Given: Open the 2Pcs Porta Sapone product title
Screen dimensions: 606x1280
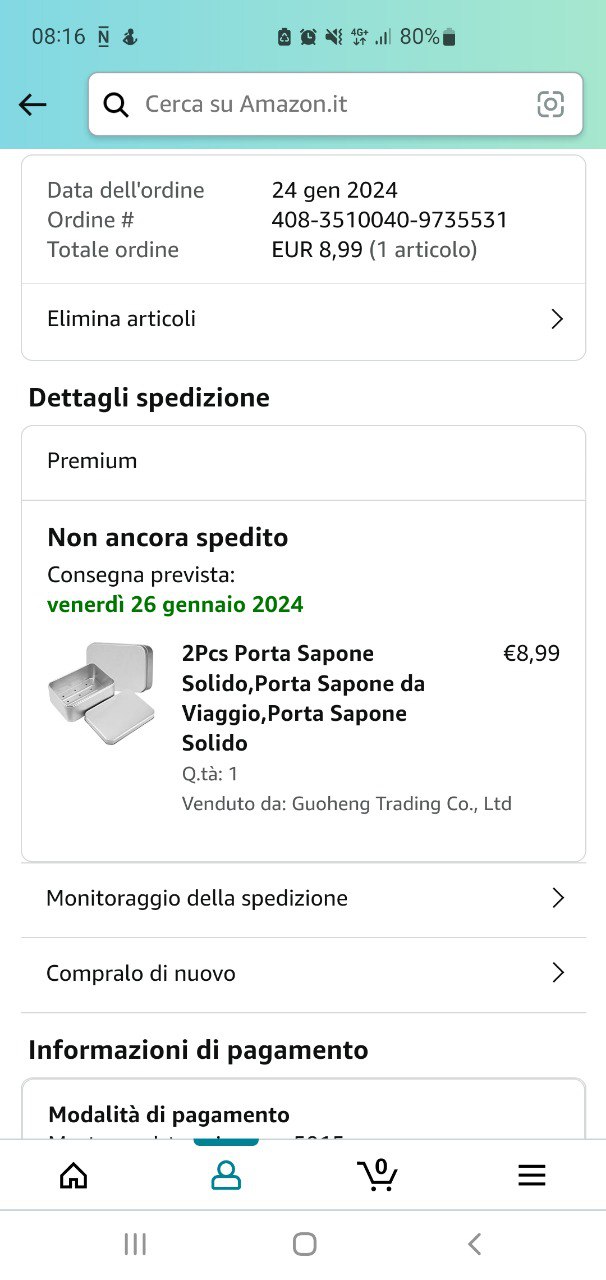Looking at the screenshot, I should click(303, 698).
